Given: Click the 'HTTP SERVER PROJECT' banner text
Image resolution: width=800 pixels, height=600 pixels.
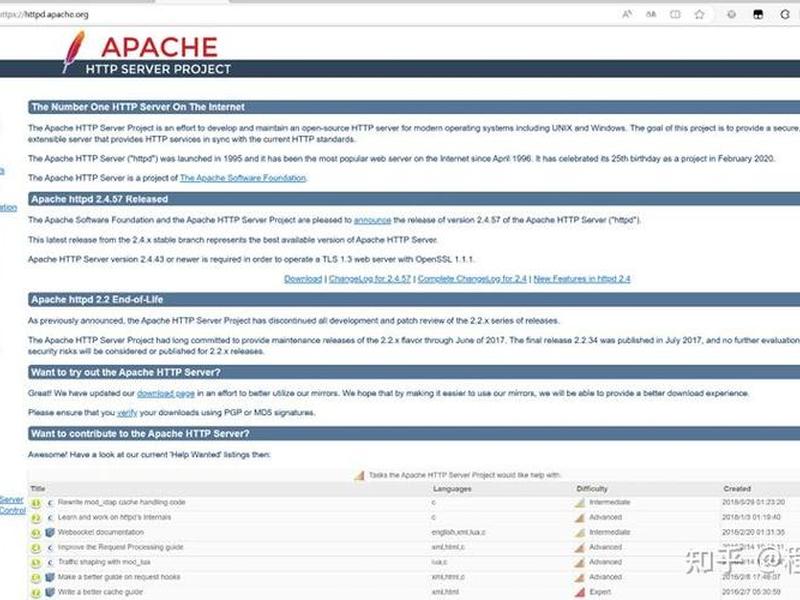Looking at the screenshot, I should point(158,69).
